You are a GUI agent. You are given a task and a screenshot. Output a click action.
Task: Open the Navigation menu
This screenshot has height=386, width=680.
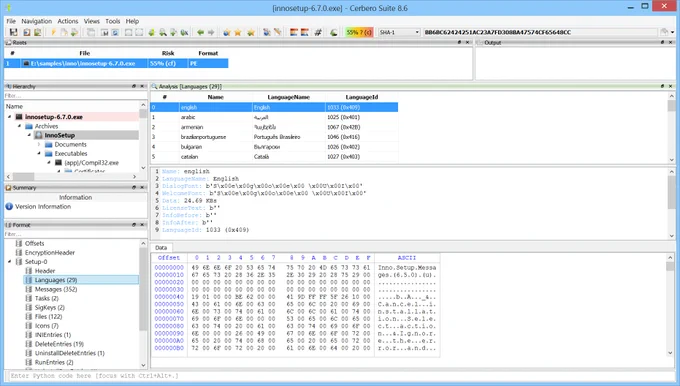tap(36, 21)
